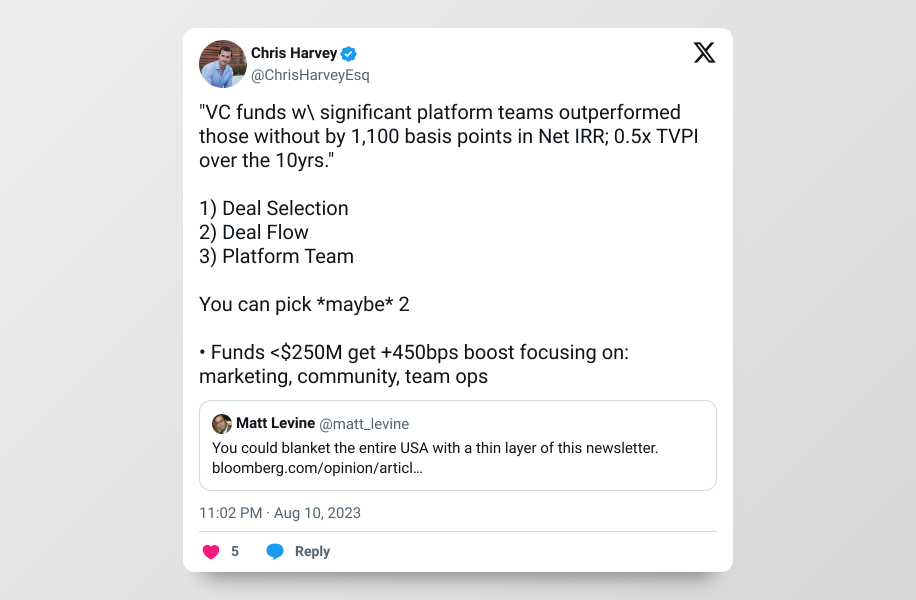
Task: Click the like count number 5
Action: click(235, 552)
